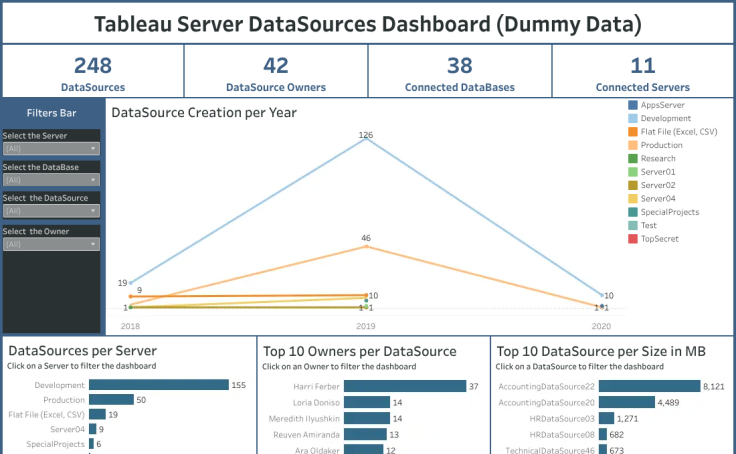Click the Research legend color swatch
The width and height of the screenshot is (736, 454).
(633, 159)
